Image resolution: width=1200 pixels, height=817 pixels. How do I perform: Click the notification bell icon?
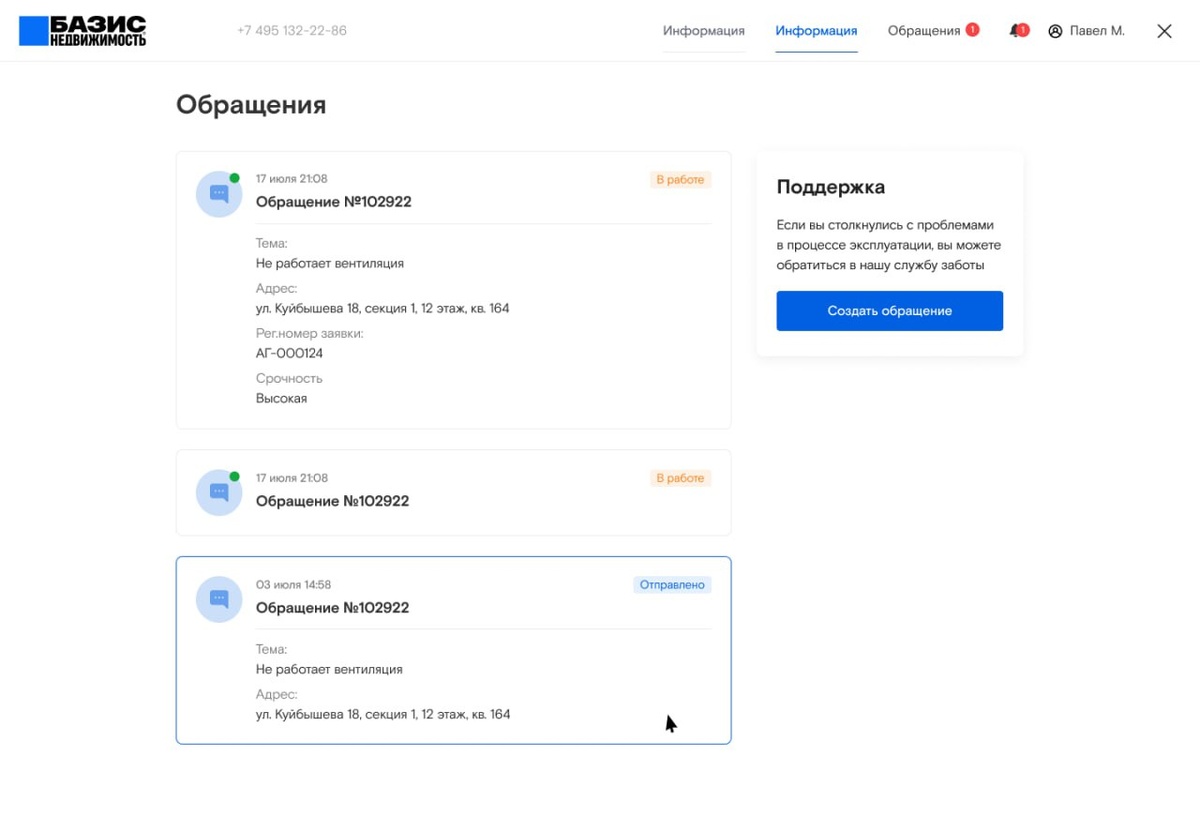coord(1017,31)
